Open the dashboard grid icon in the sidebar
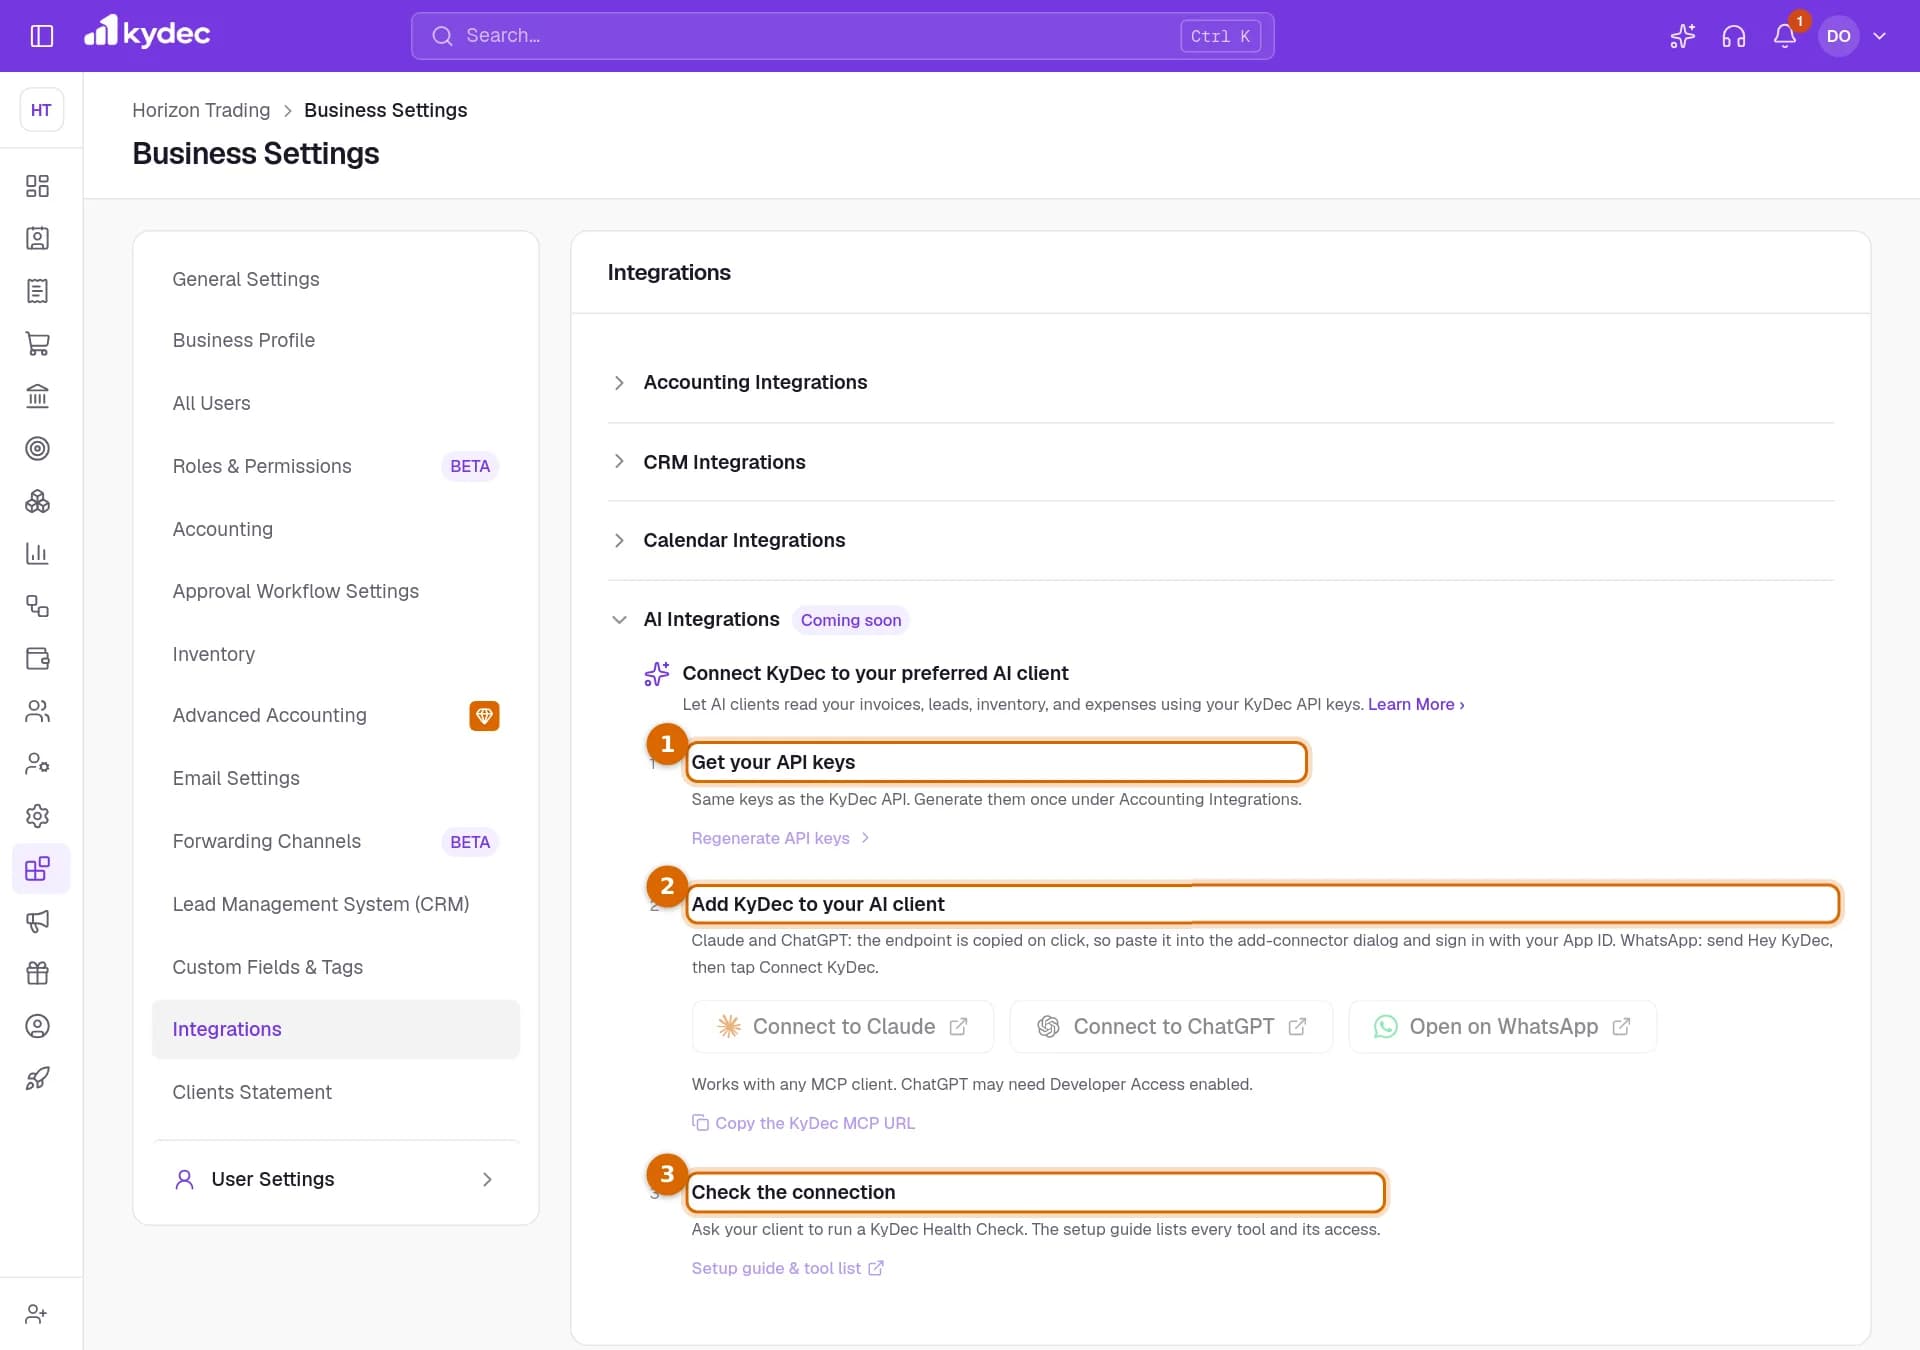This screenshot has height=1350, width=1920. tap(37, 186)
